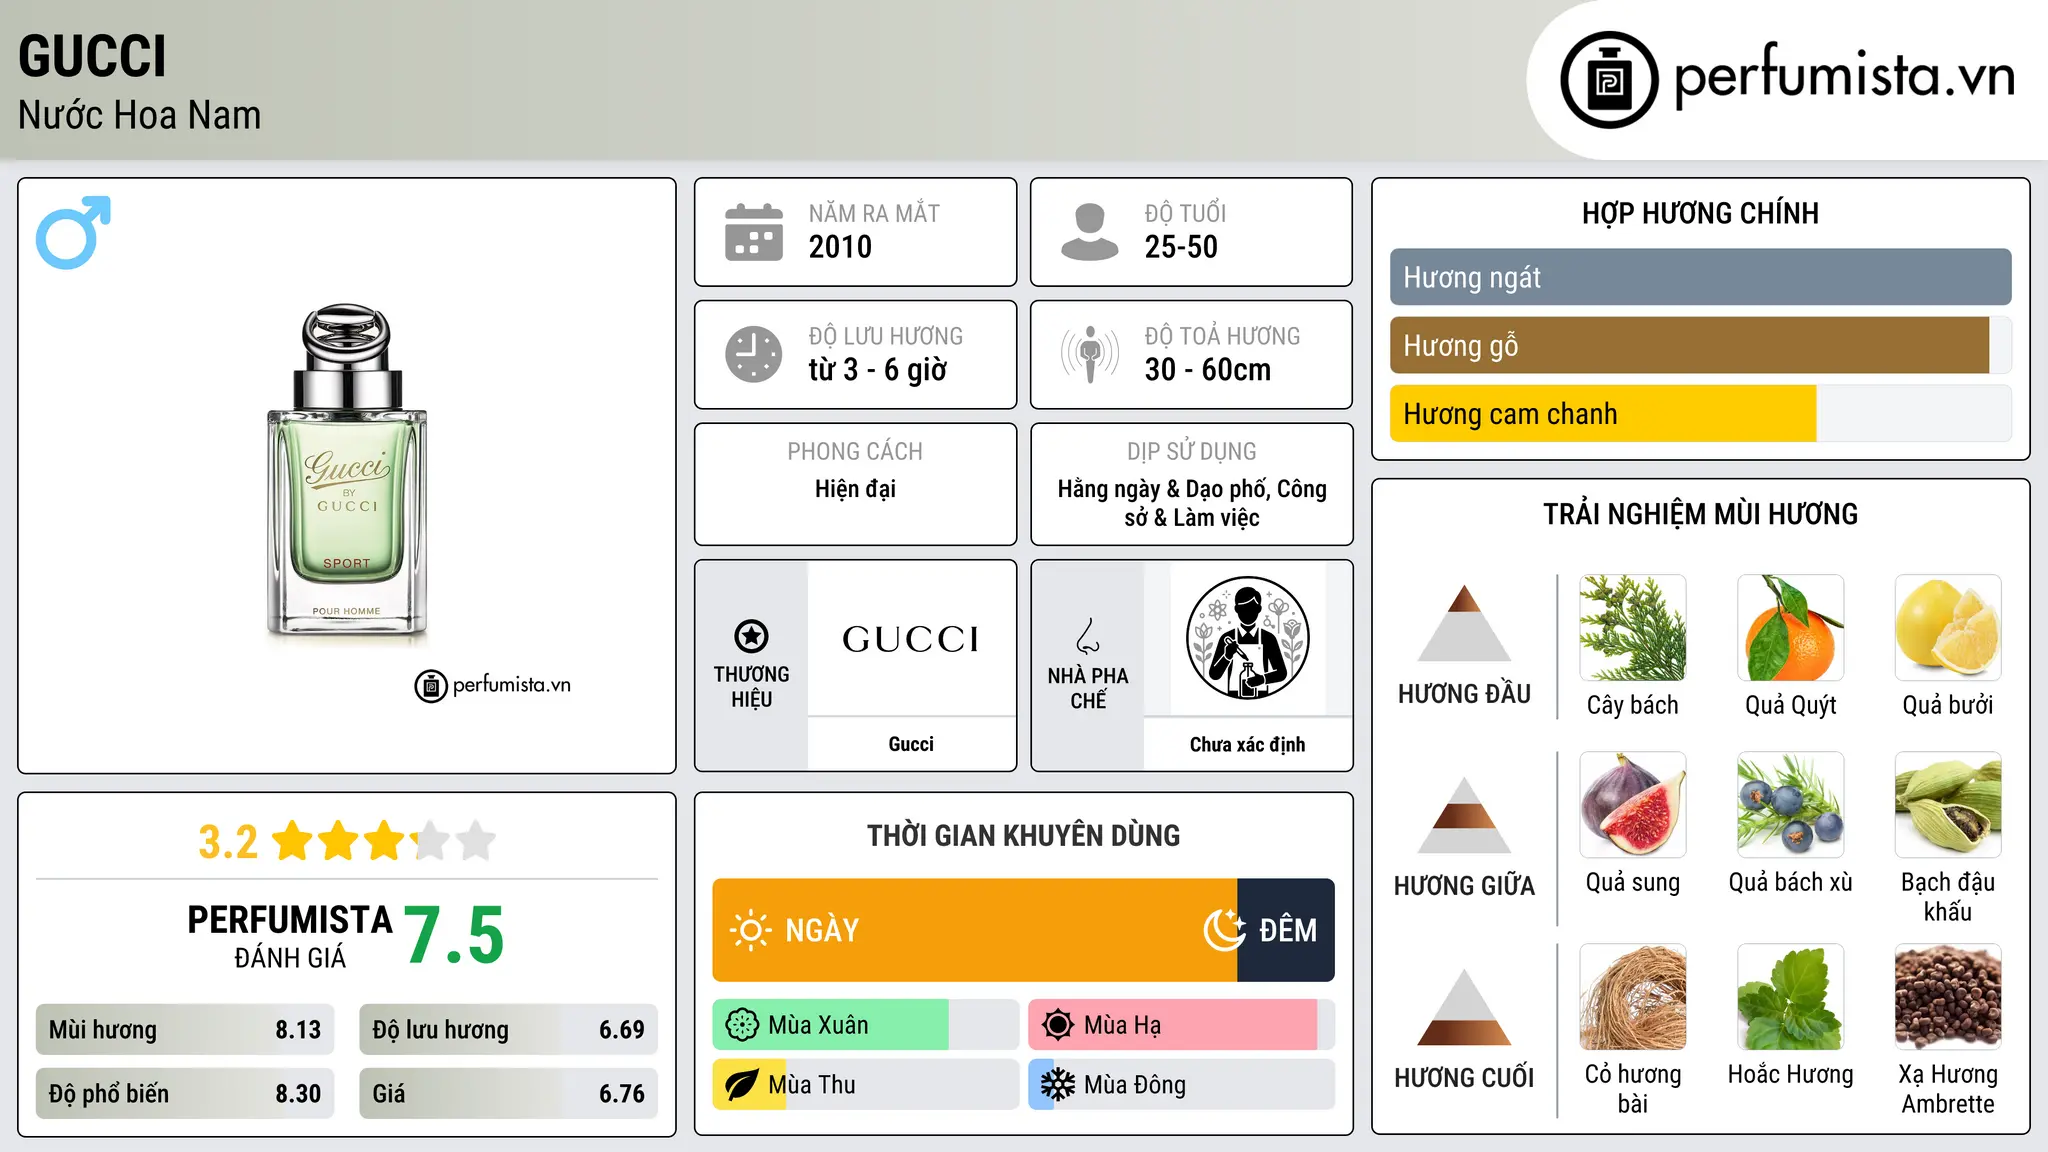Screen dimensions: 2048x1152
Task: Click the sillage icon for Độ toả hương
Action: (1089, 354)
